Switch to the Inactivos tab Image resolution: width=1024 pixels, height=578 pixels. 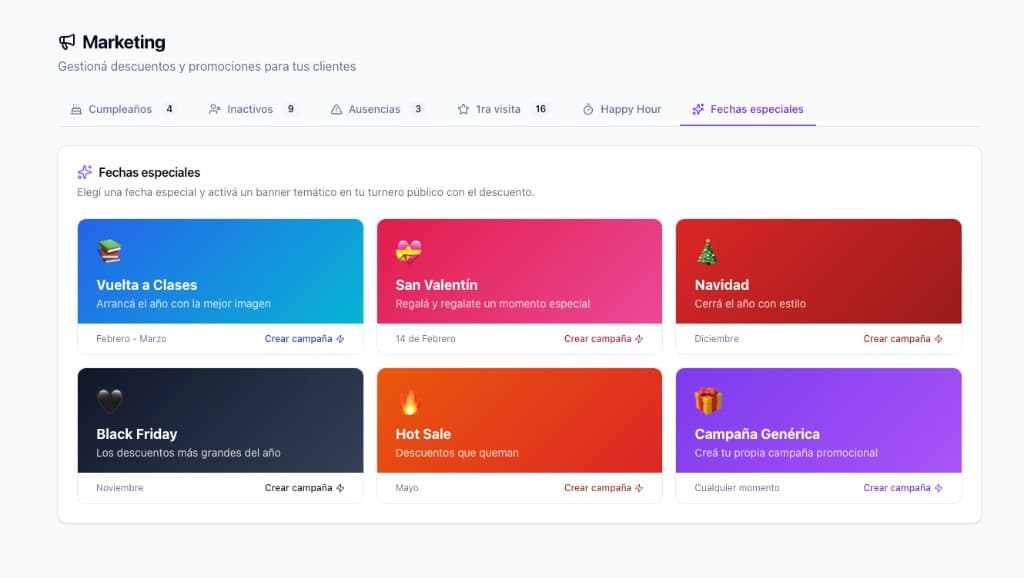[252, 109]
